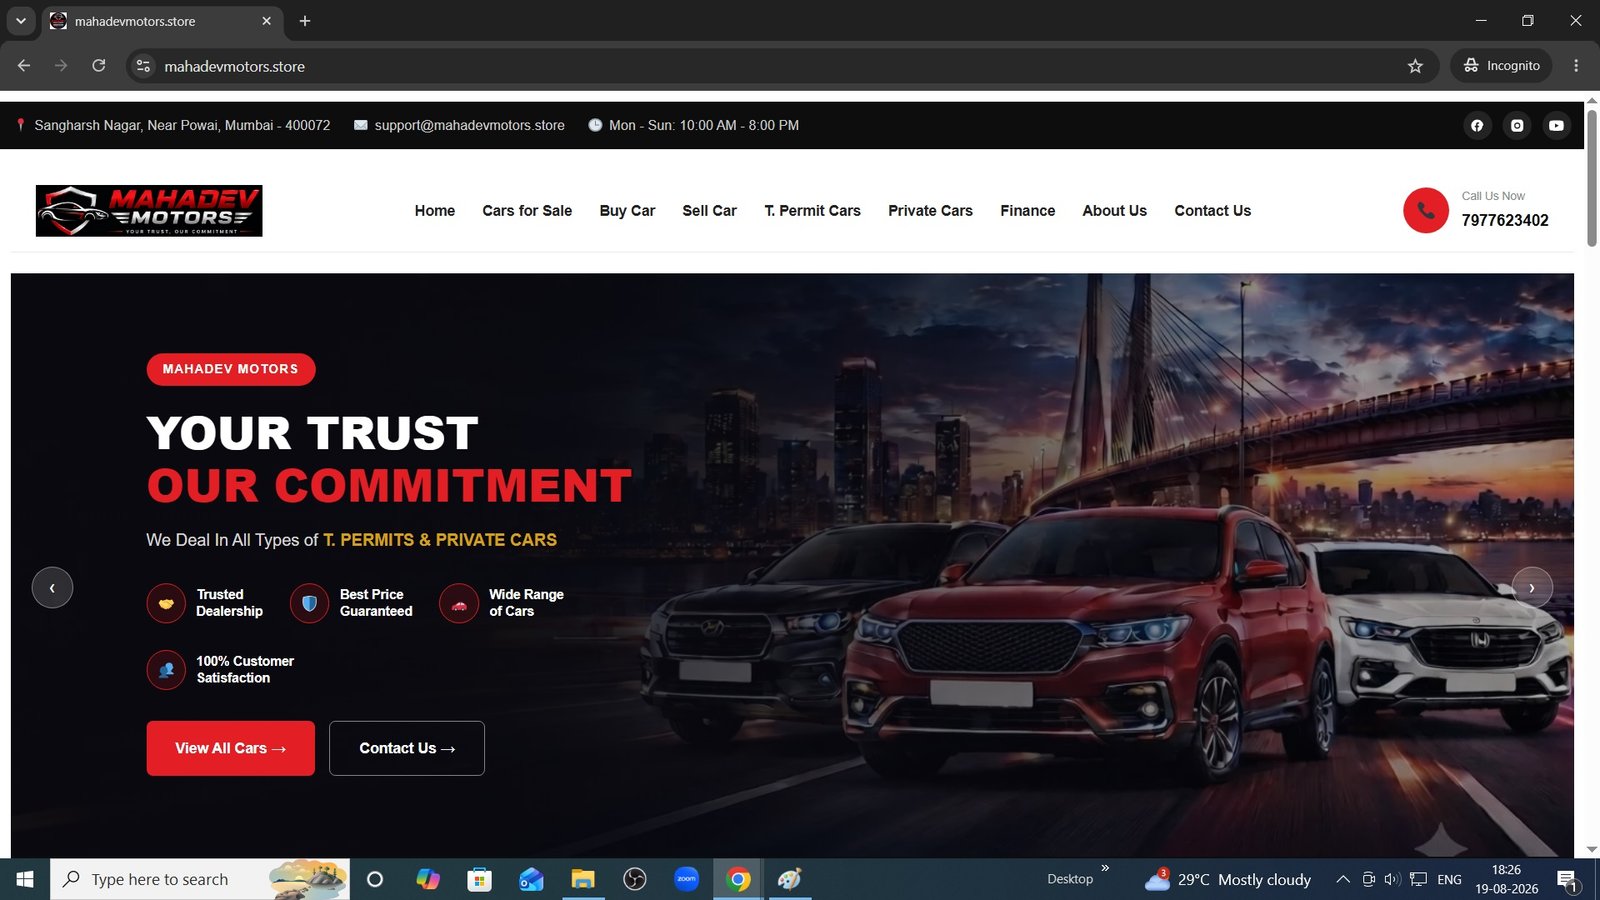Open the Windows Start menu

(x=25, y=879)
